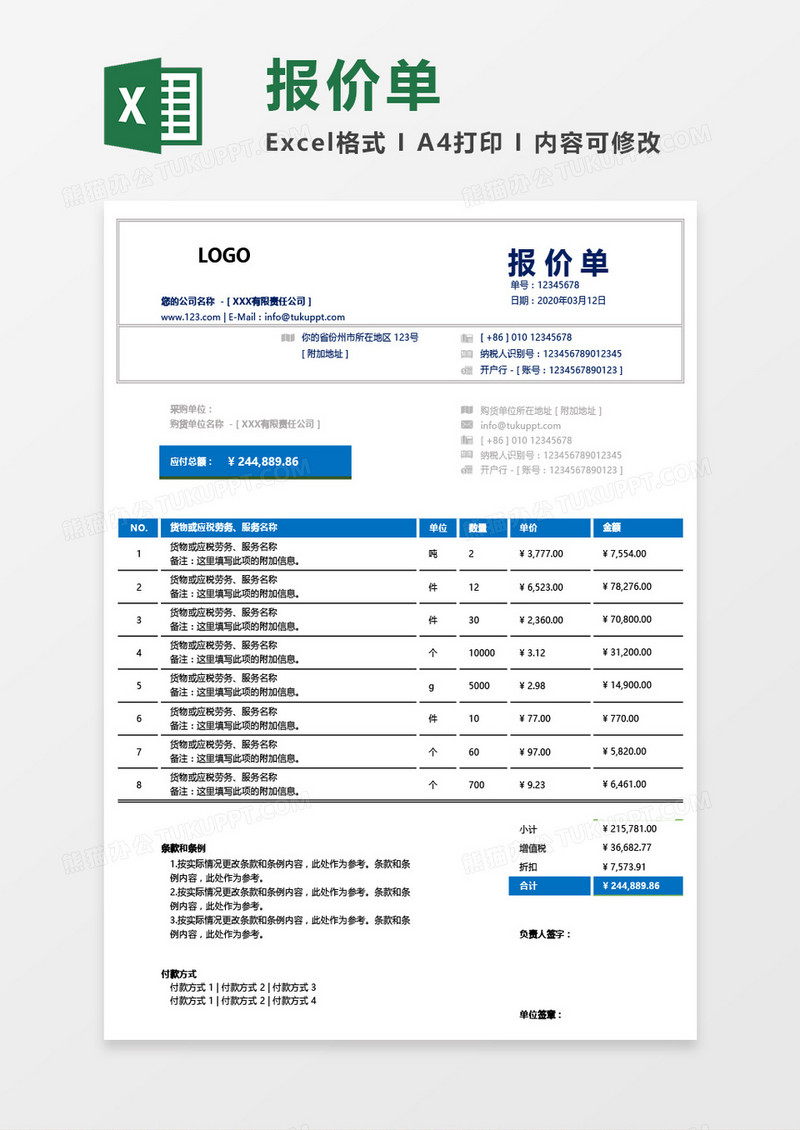Click quantity 5000 in row 5
The image size is (800, 1130).
[x=479, y=686]
